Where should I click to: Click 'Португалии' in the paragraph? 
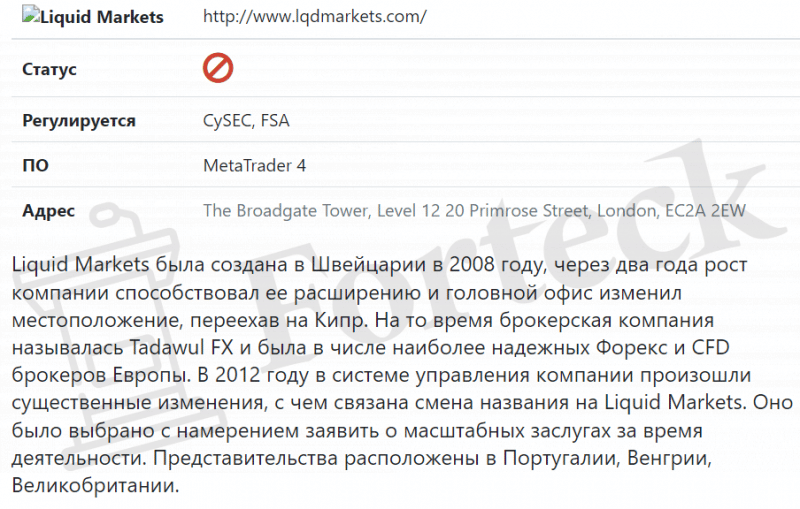[561, 458]
